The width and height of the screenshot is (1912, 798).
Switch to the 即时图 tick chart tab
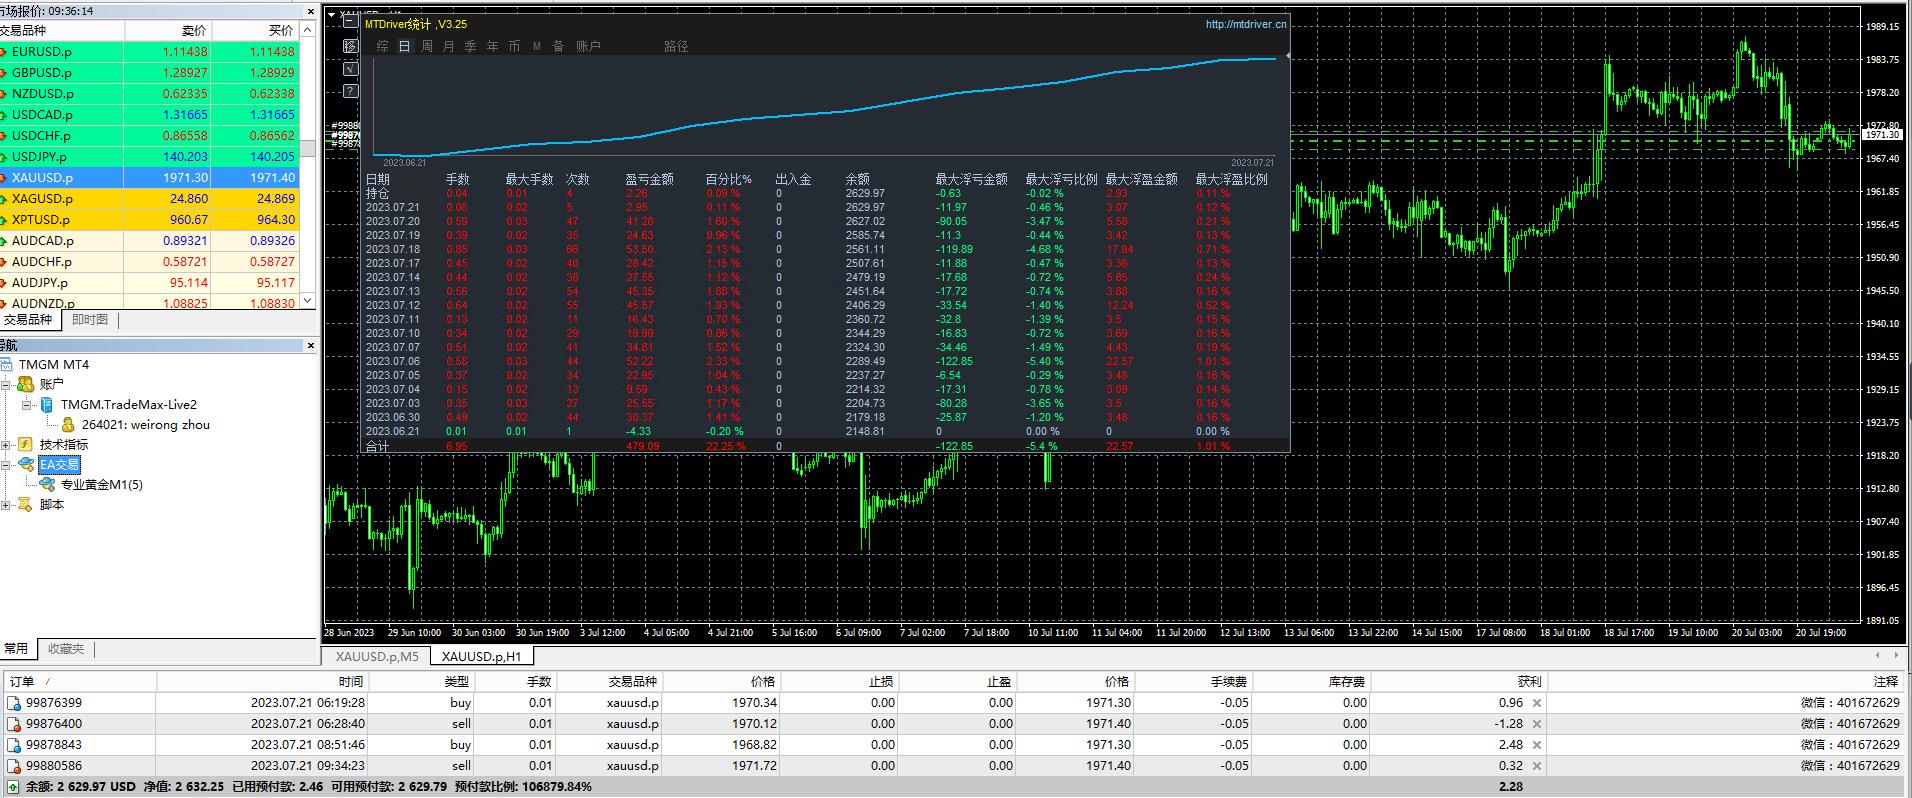pos(90,320)
